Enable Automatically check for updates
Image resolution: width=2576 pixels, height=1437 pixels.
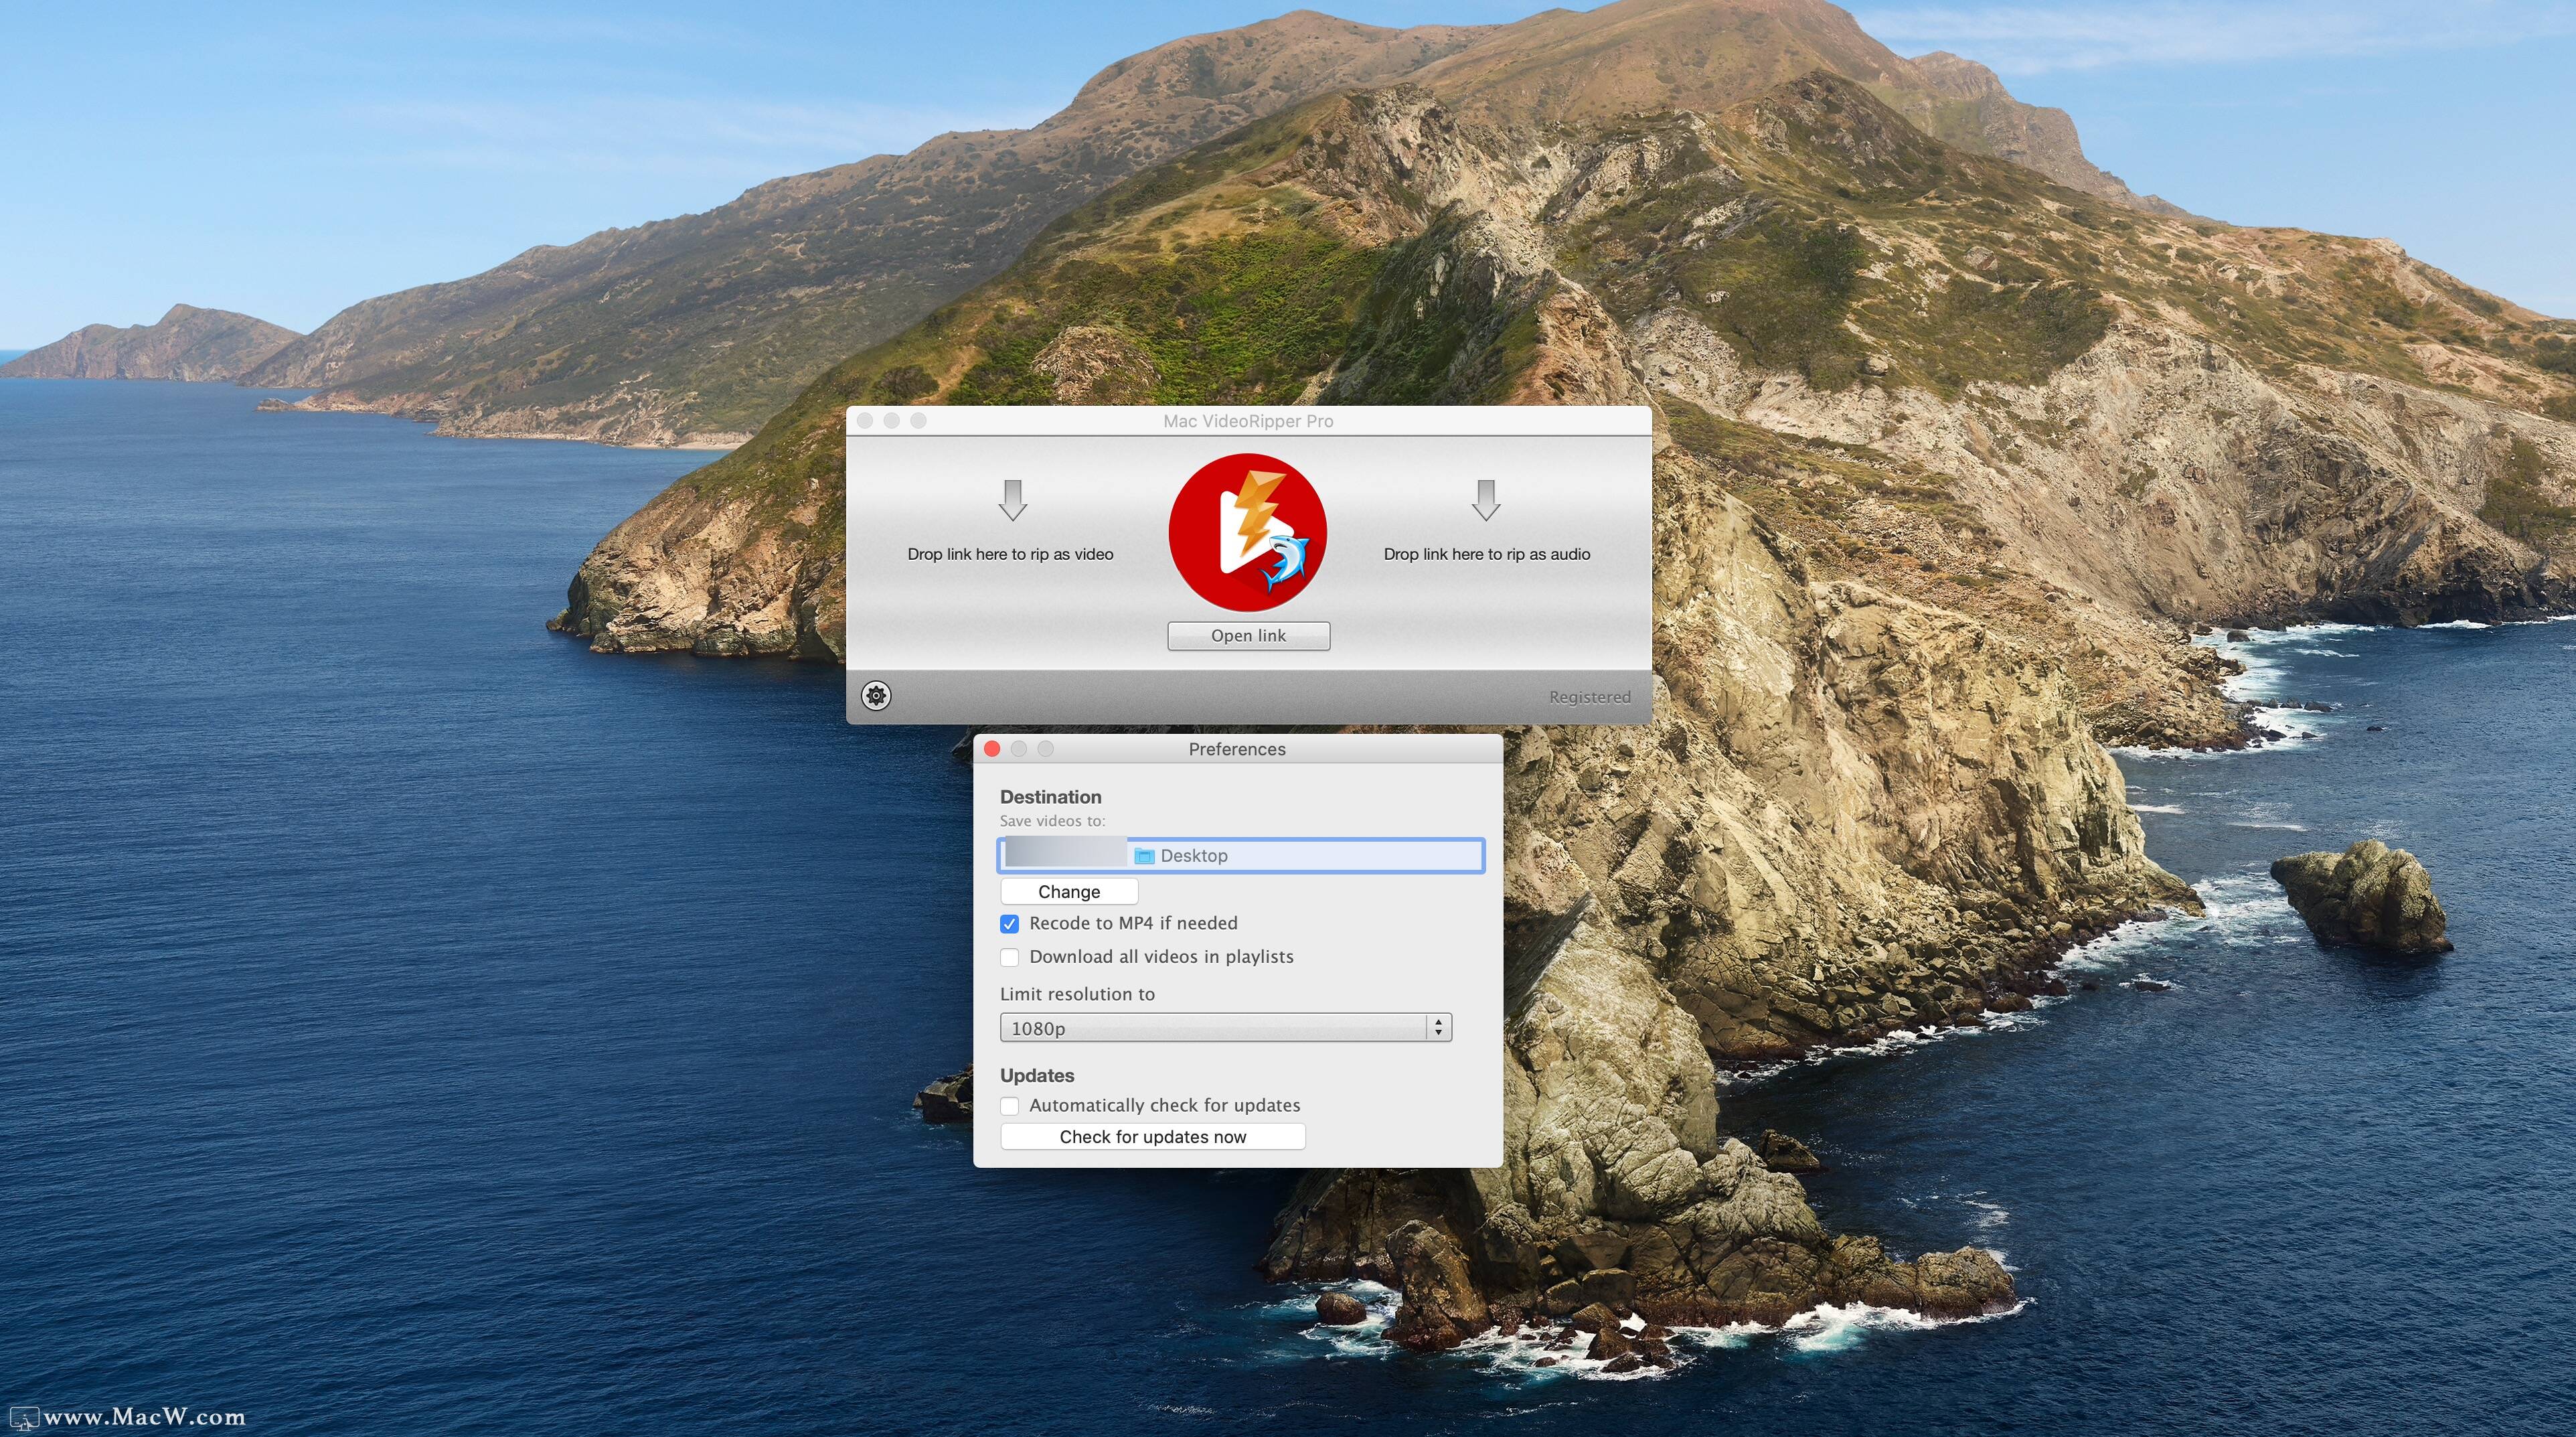pos(1010,1106)
